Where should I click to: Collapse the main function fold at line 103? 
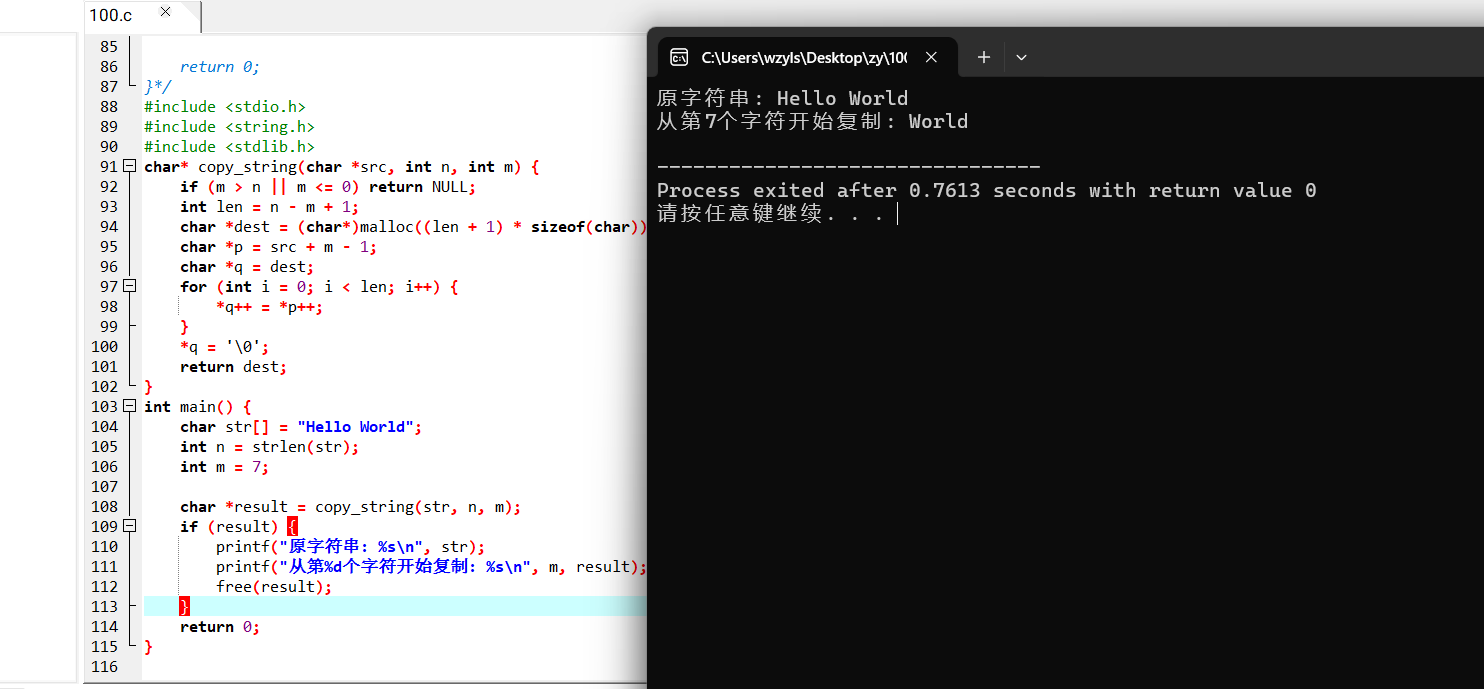pyautogui.click(x=128, y=407)
